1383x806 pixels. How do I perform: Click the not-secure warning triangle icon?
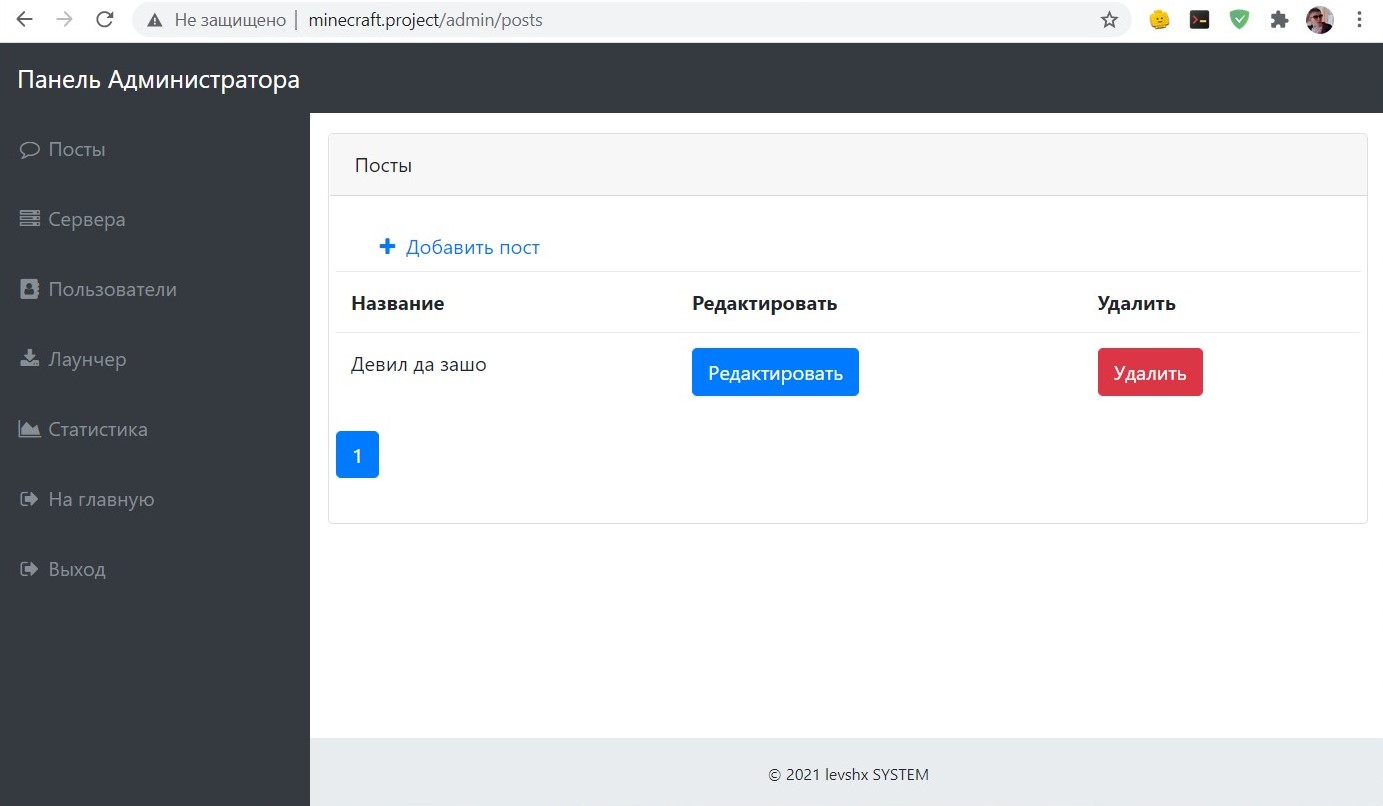pos(155,19)
